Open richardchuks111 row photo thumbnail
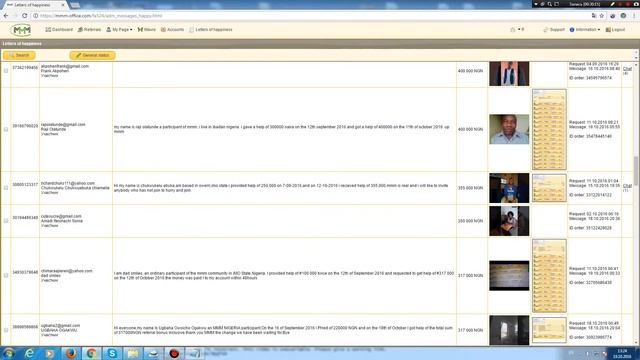The image size is (640, 360). click(509, 188)
